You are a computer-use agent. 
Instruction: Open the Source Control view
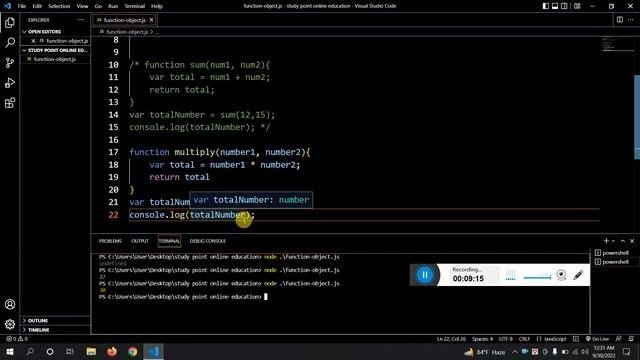[x=10, y=62]
